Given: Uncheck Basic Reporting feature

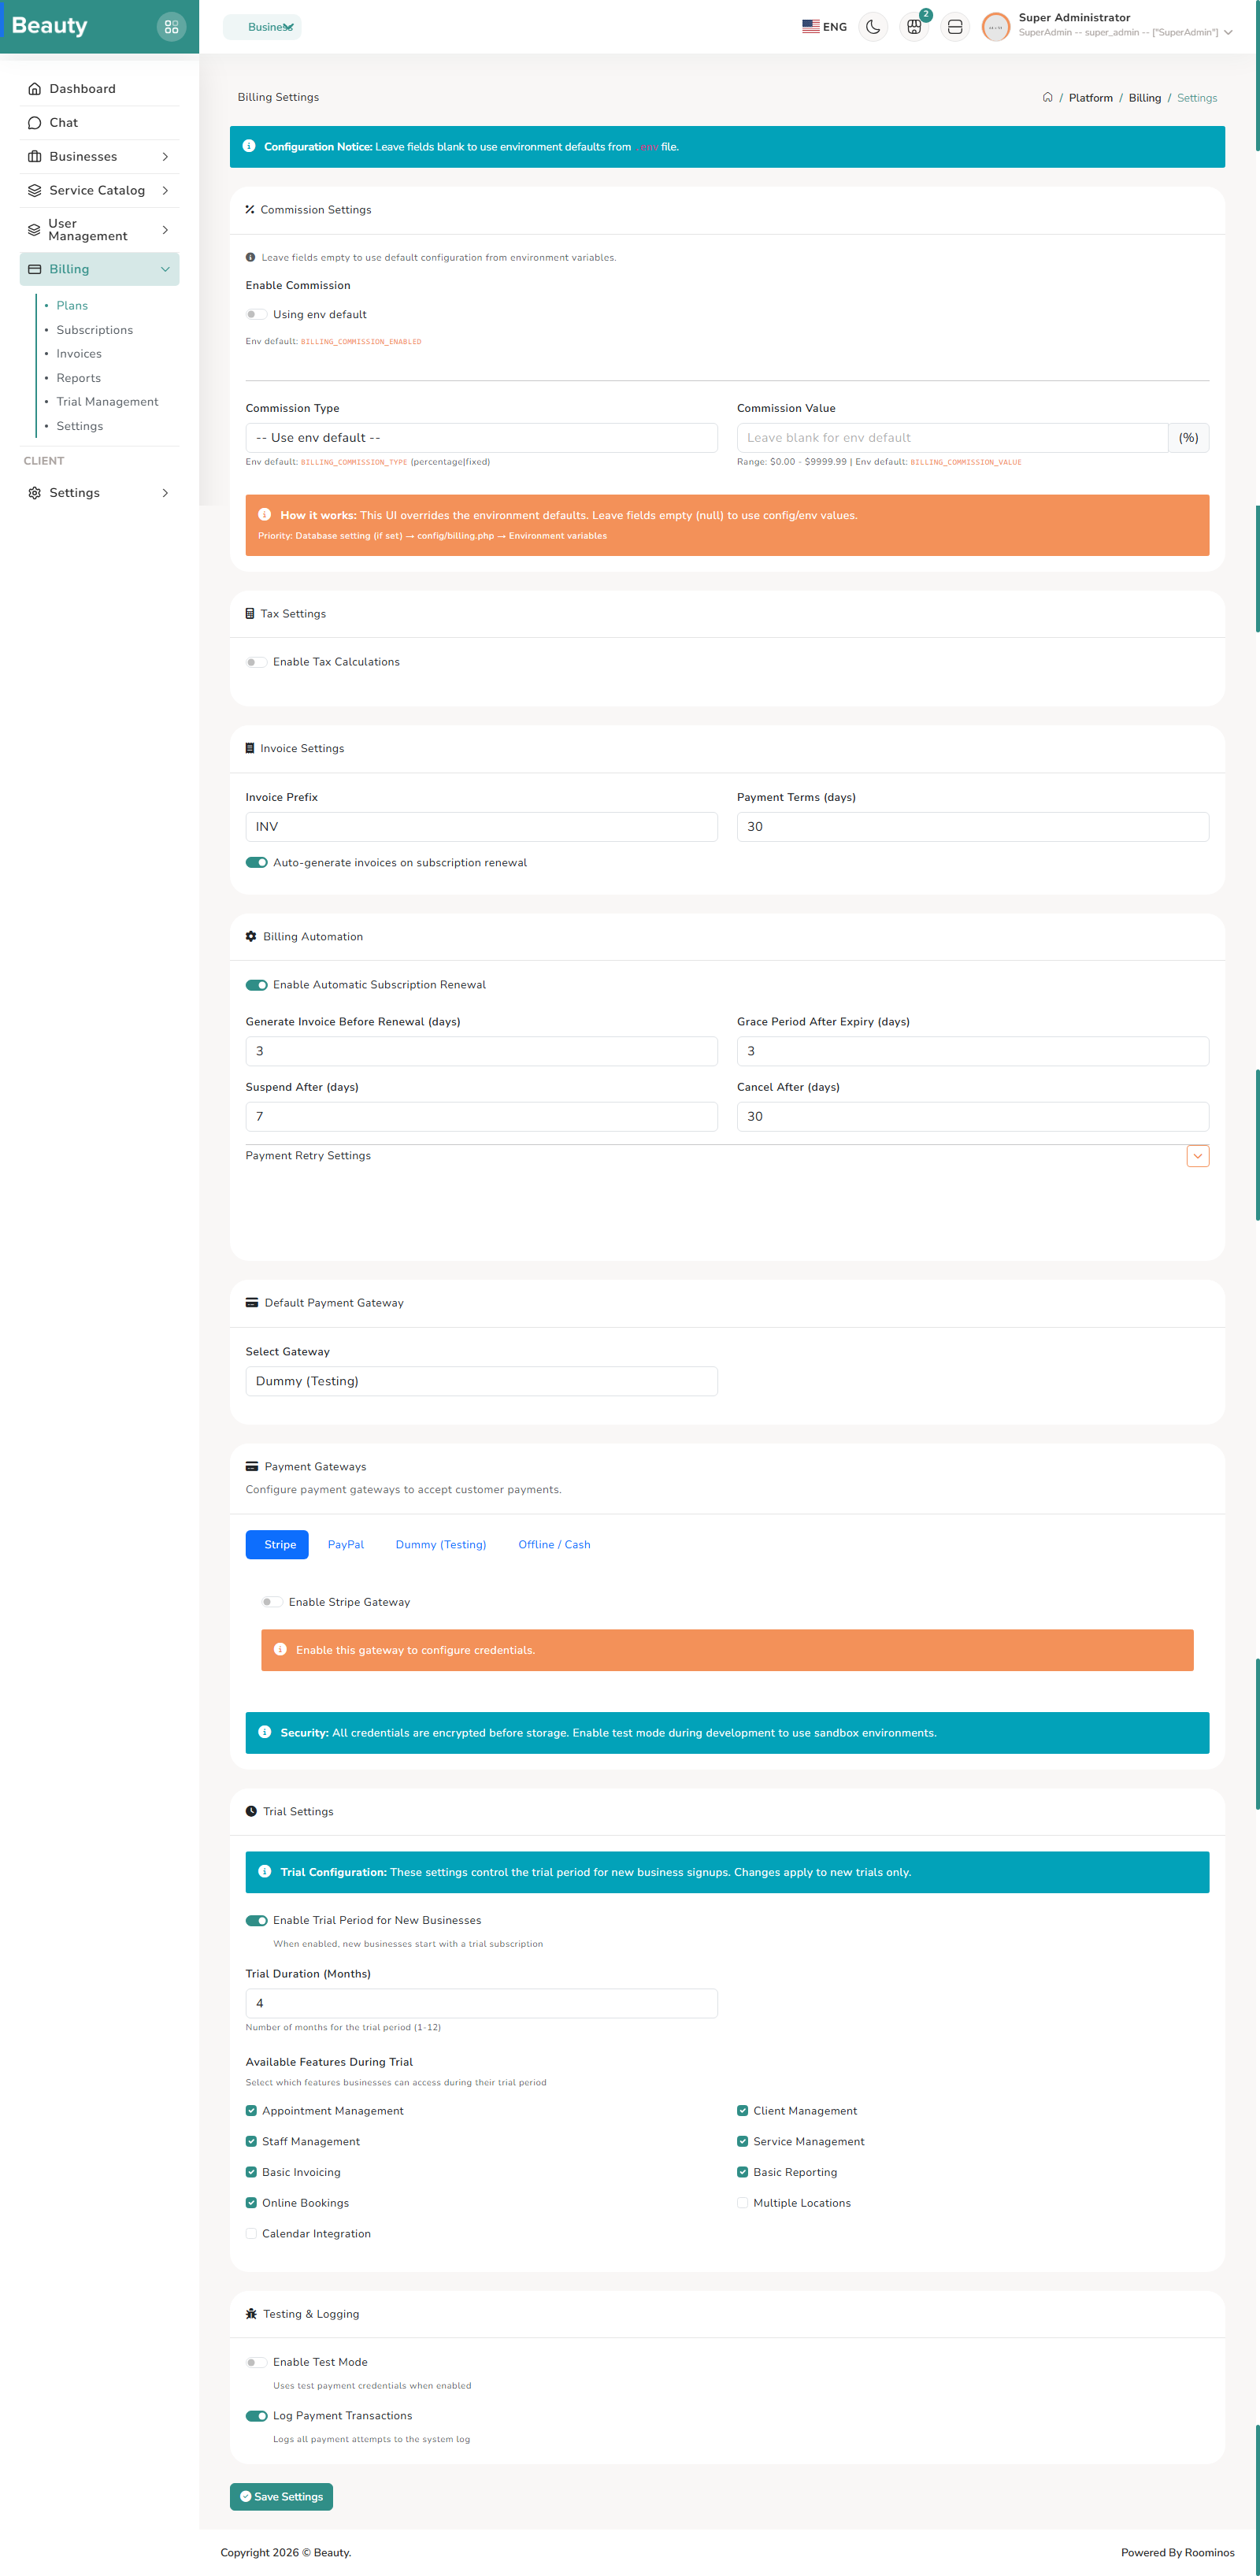Looking at the screenshot, I should (x=742, y=2172).
